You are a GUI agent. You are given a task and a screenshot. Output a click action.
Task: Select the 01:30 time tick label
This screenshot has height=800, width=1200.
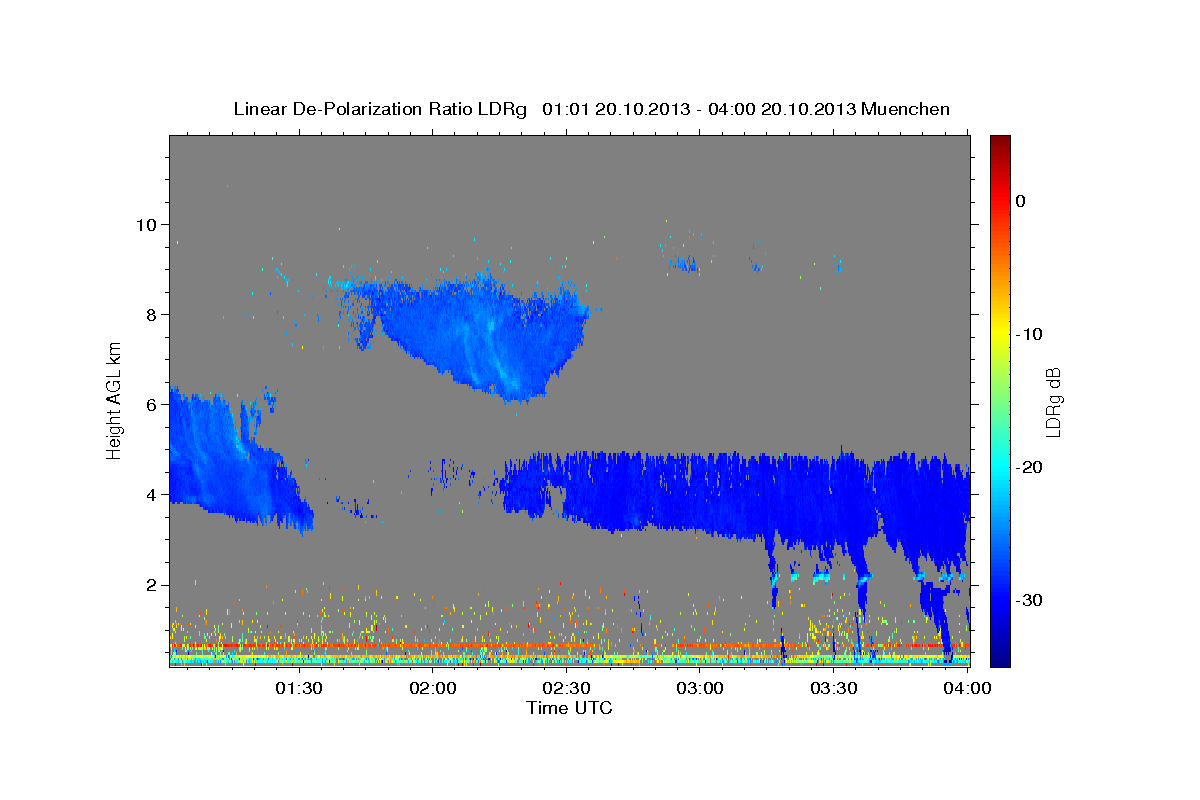click(297, 688)
